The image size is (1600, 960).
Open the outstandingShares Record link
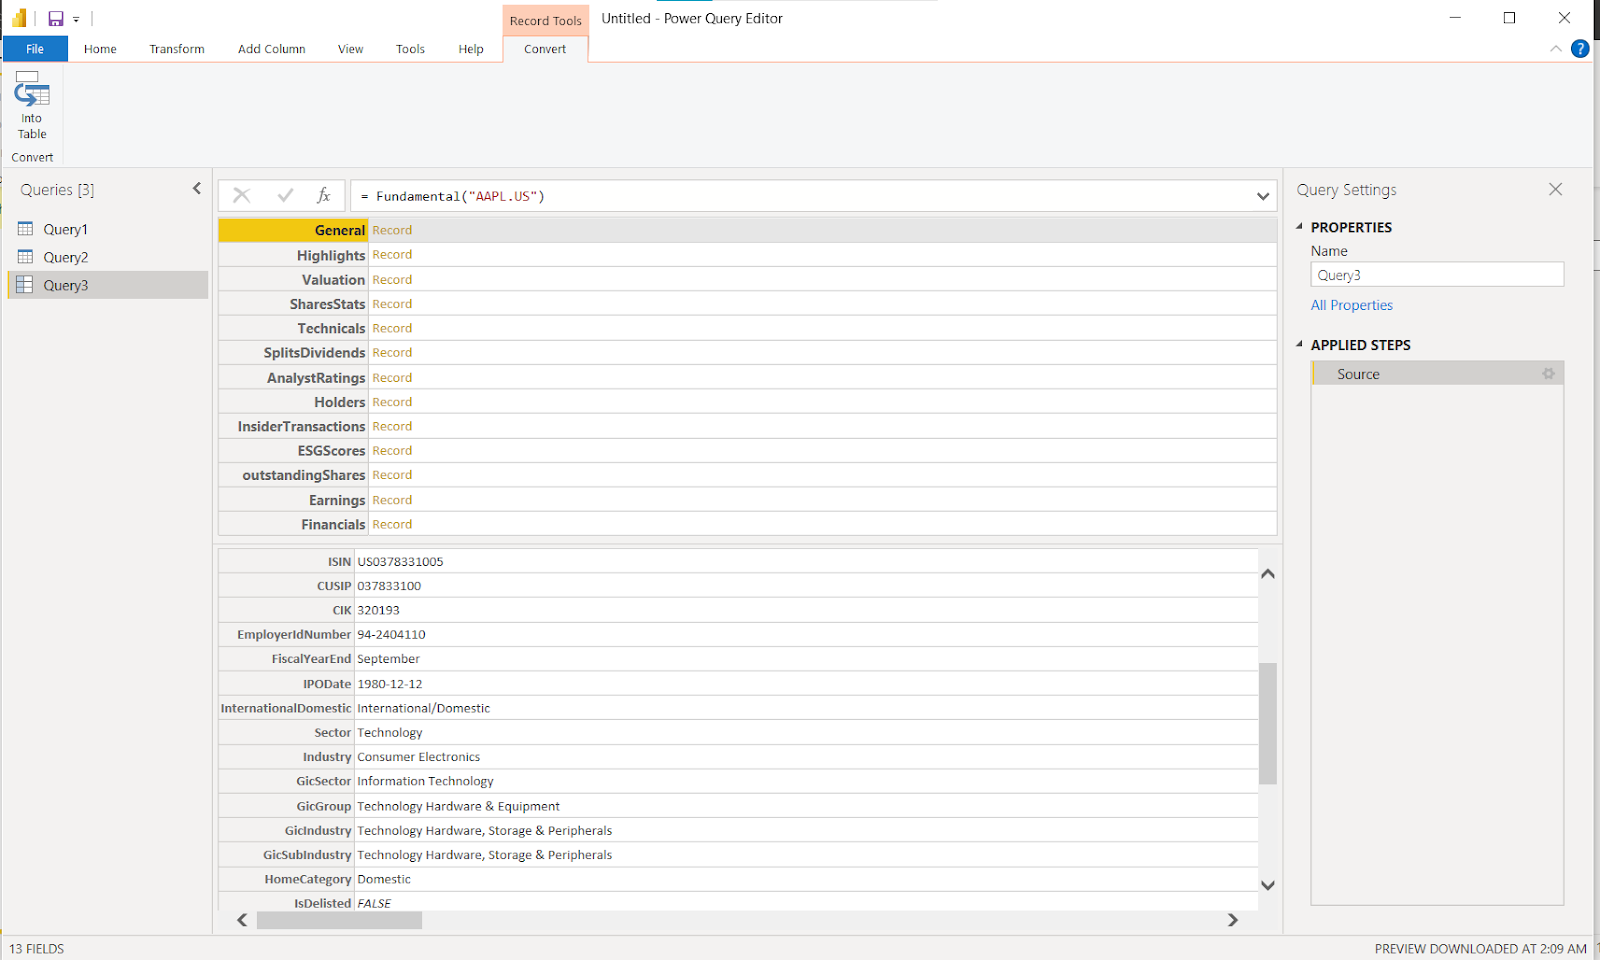pos(392,475)
